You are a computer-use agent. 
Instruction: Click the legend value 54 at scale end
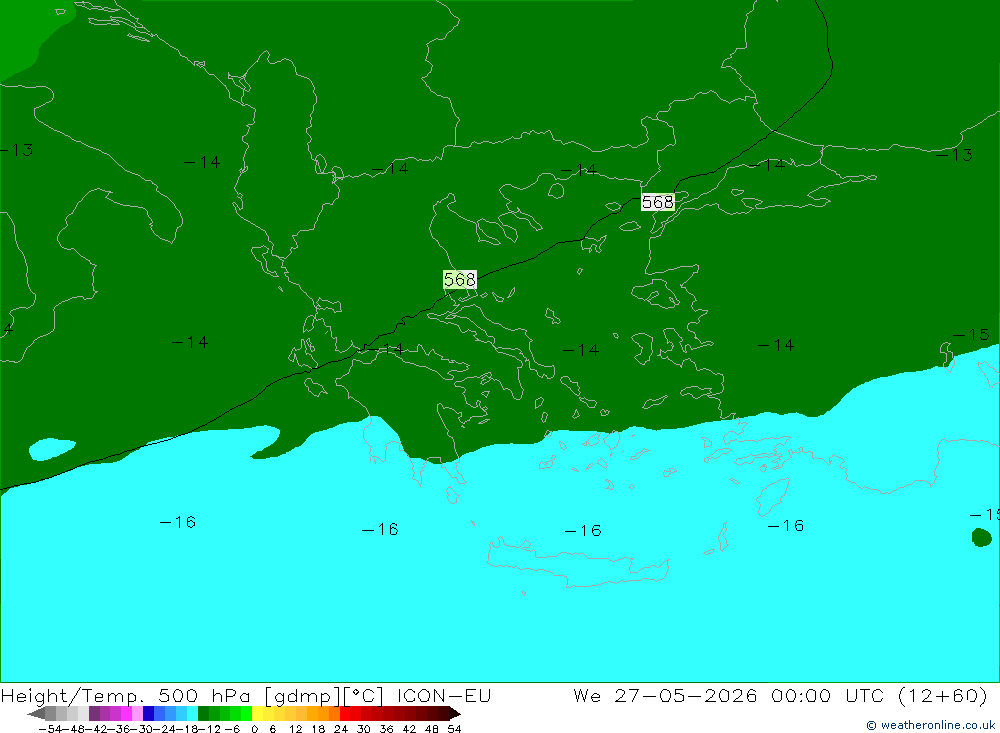[454, 729]
